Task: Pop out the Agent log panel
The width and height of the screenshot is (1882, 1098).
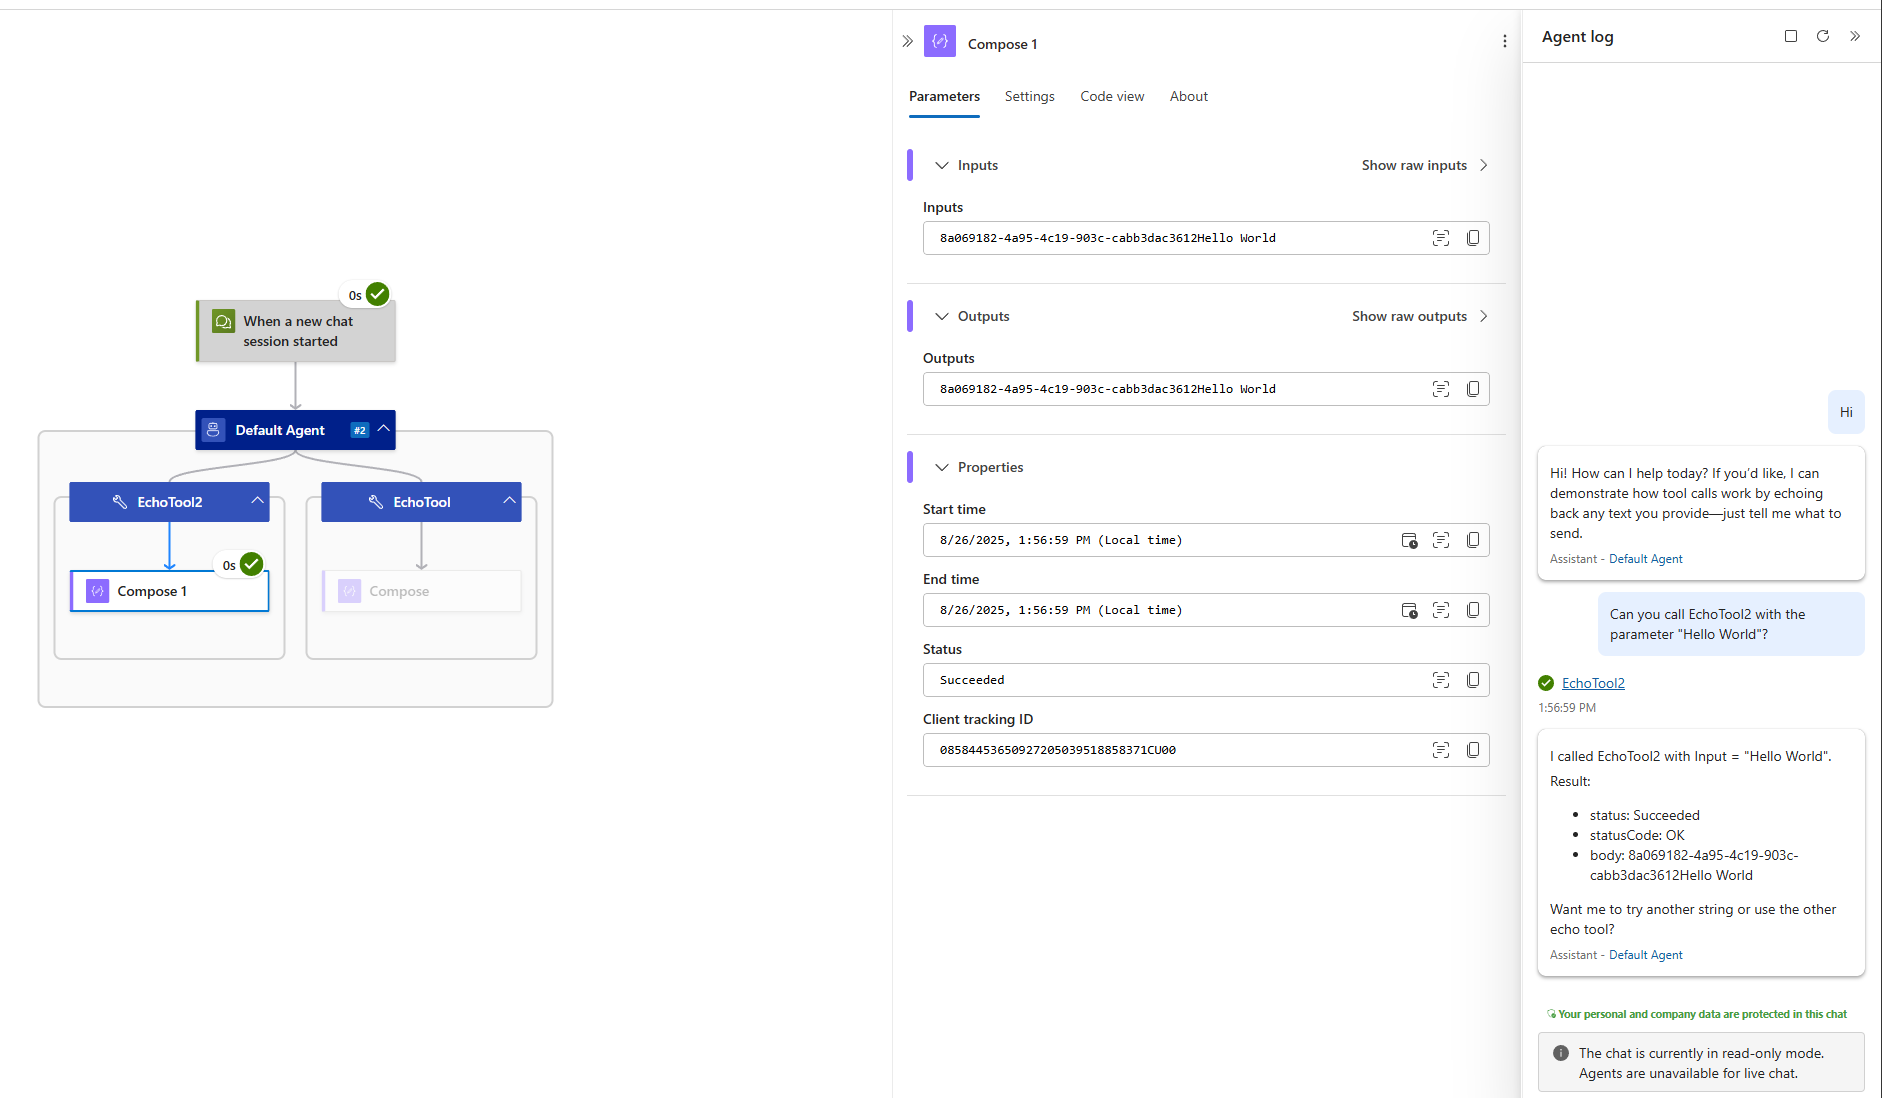Action: pyautogui.click(x=1789, y=36)
